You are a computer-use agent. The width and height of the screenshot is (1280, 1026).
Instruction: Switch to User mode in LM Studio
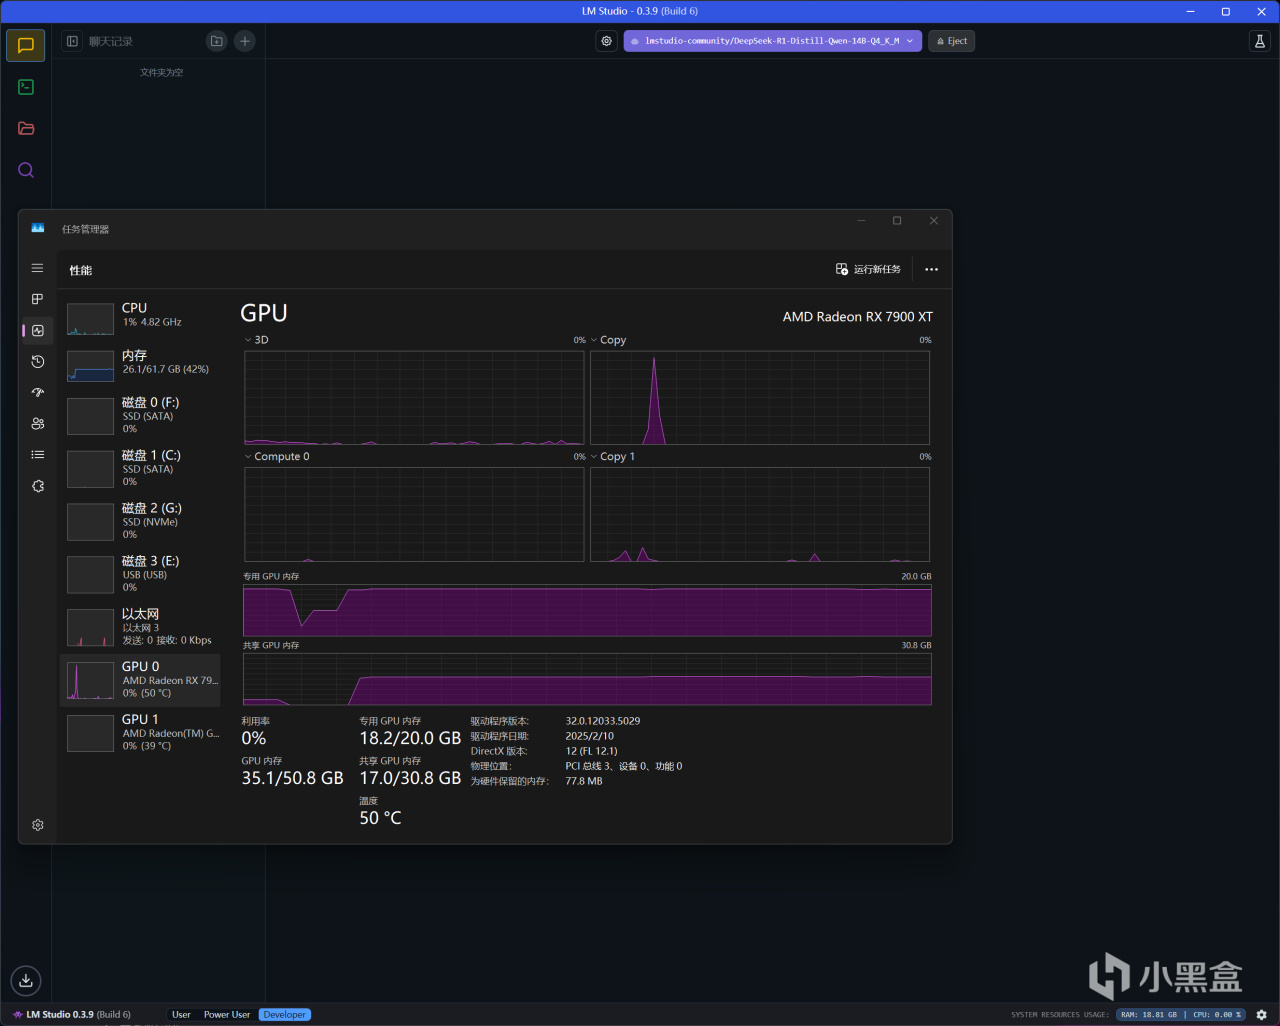(x=181, y=1014)
